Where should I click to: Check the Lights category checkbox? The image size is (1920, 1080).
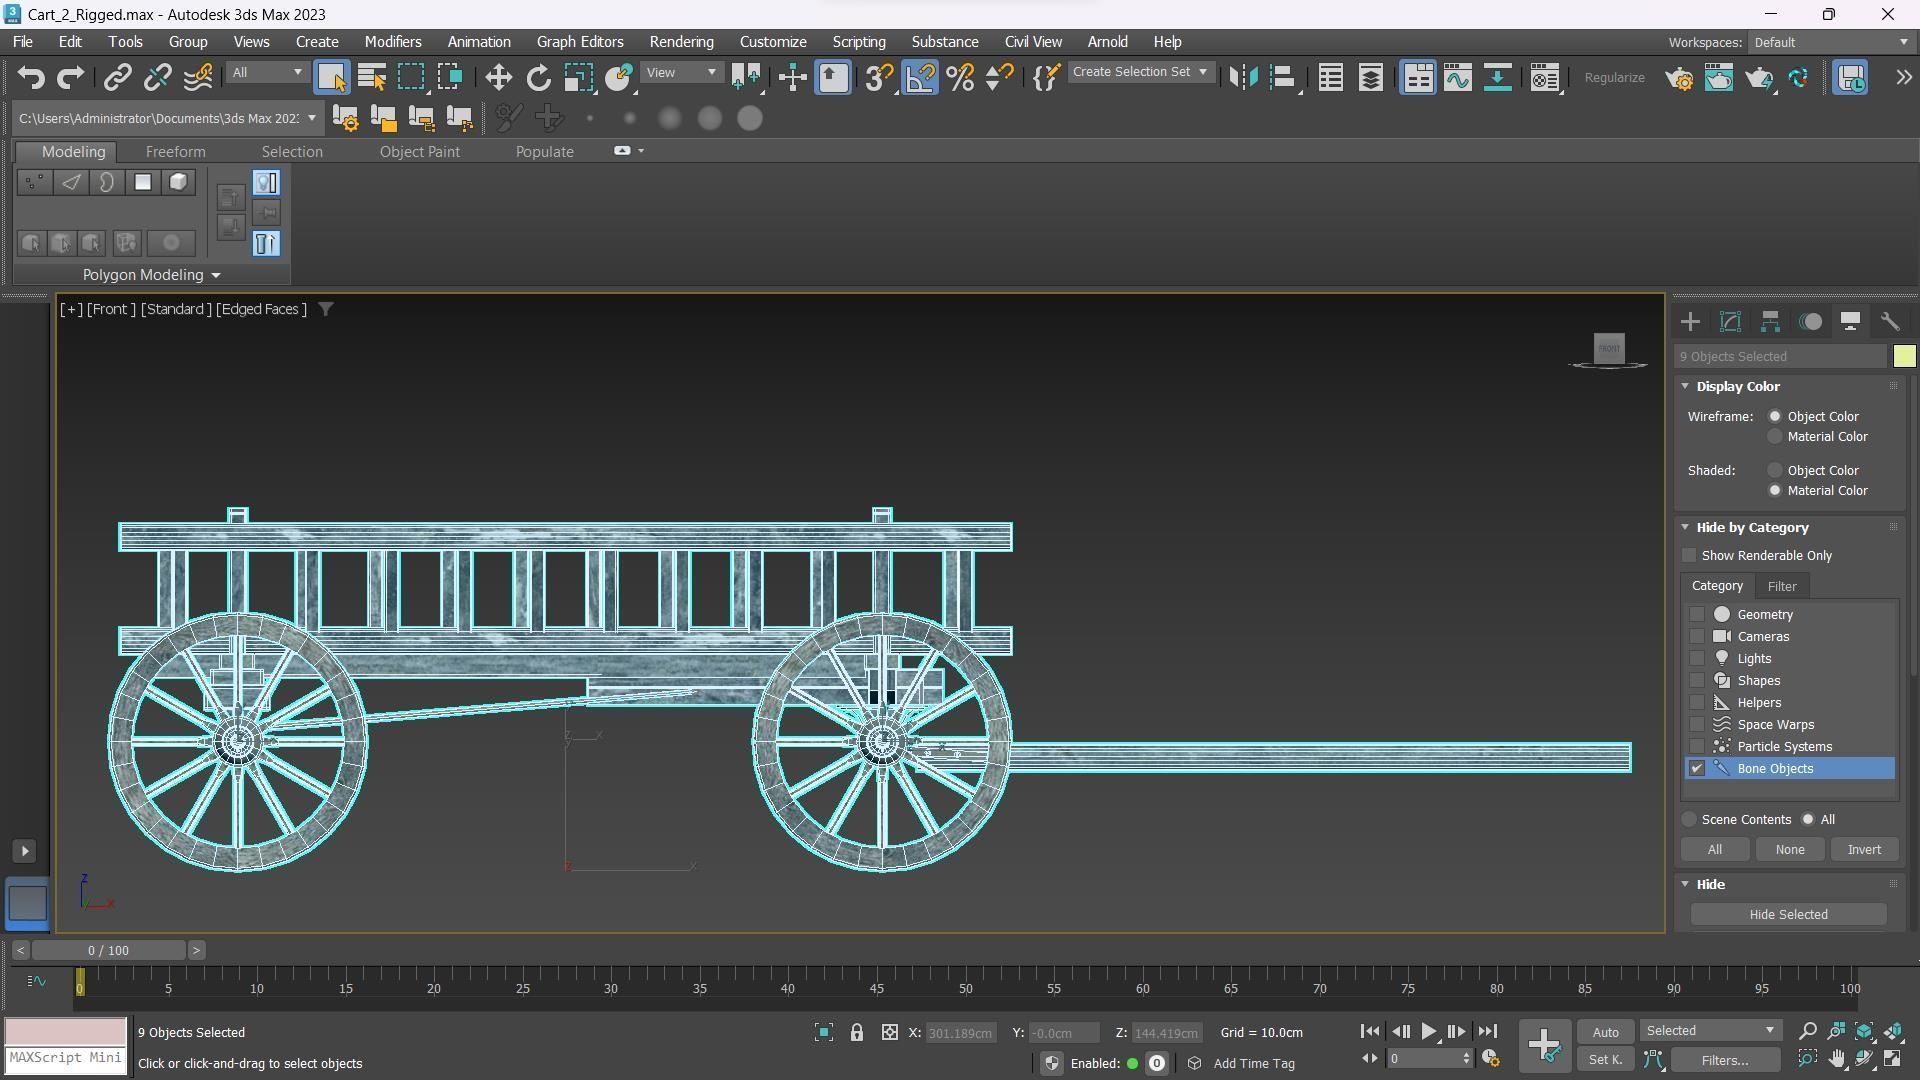pyautogui.click(x=1697, y=659)
